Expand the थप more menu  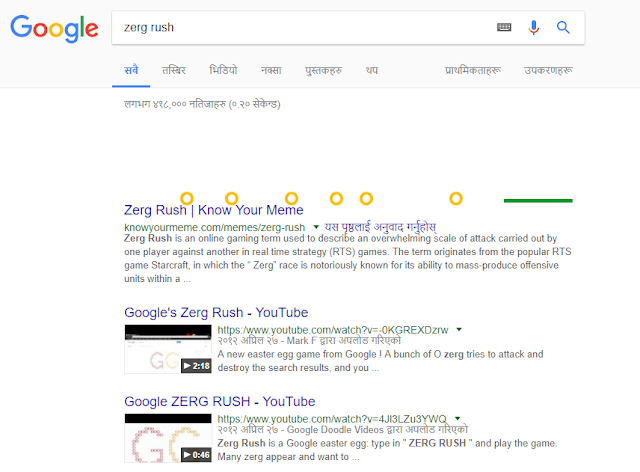(x=371, y=71)
